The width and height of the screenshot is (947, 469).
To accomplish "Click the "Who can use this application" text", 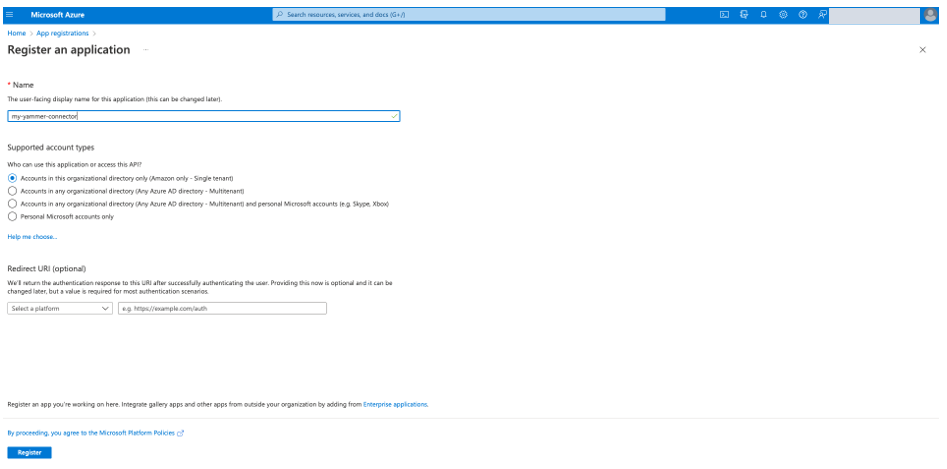I will point(74,164).
